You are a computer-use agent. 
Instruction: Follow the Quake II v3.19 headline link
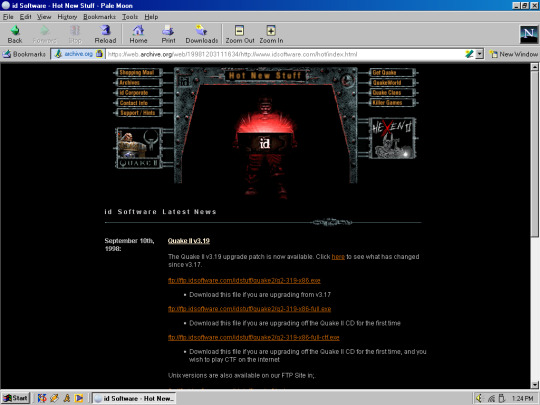point(189,241)
